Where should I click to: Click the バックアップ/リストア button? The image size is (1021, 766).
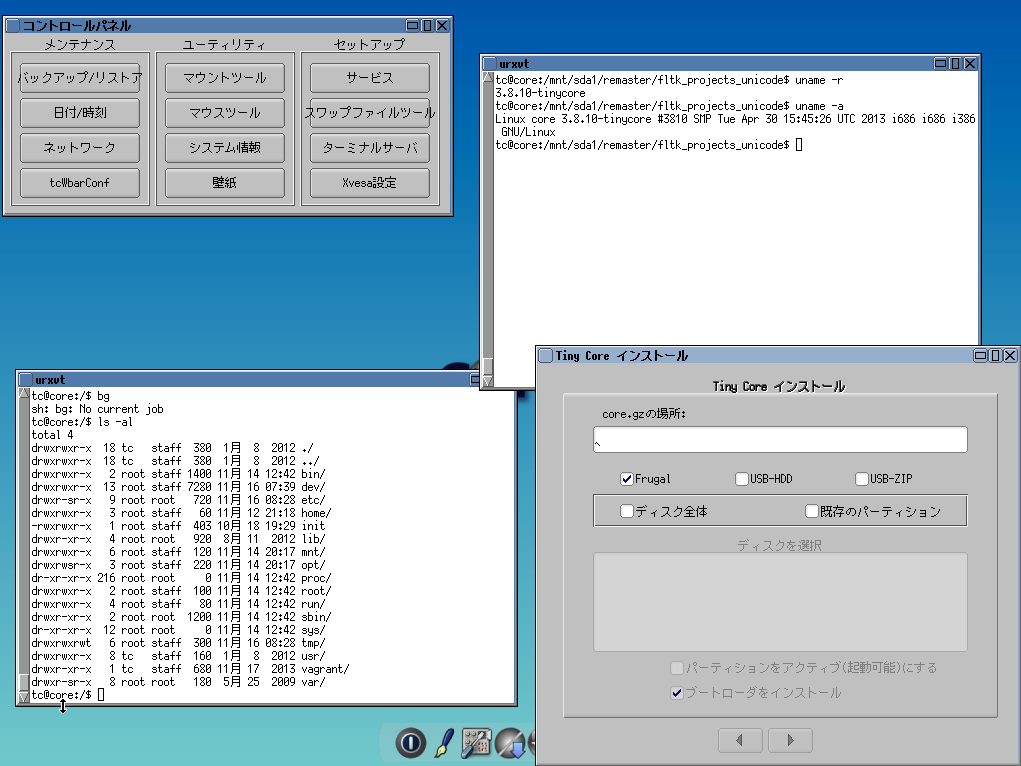80,78
